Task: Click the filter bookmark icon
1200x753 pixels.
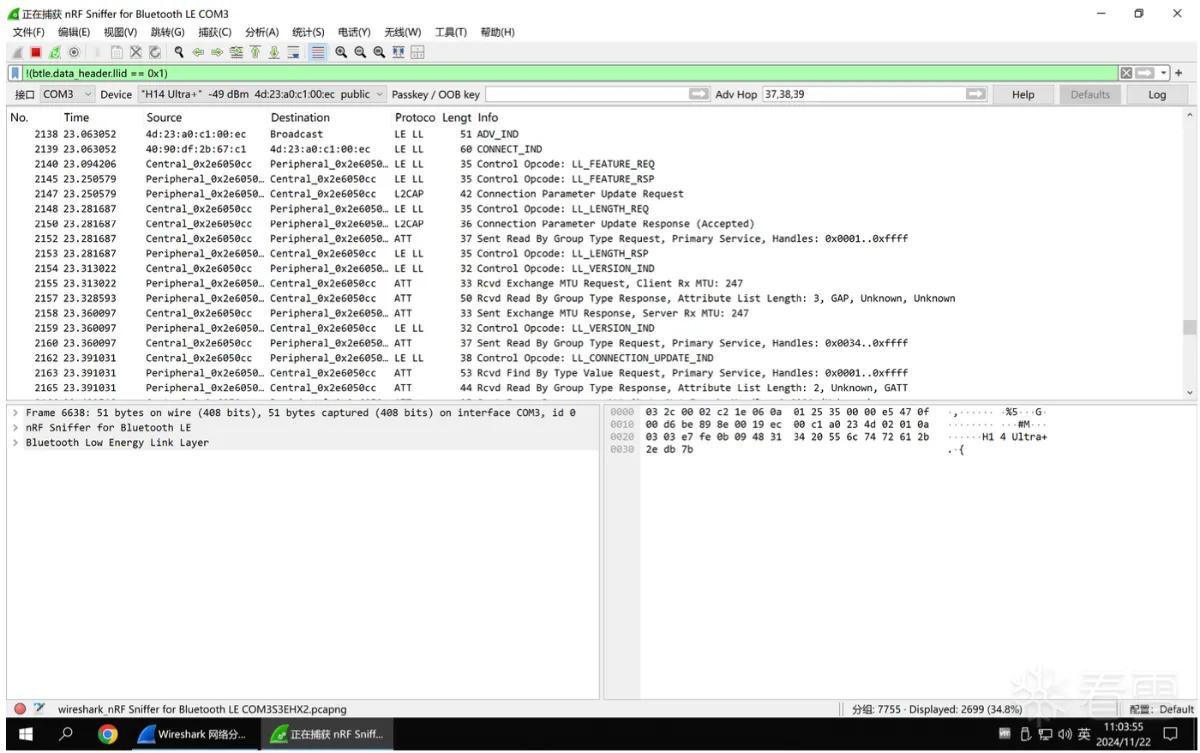Action: [x=15, y=73]
